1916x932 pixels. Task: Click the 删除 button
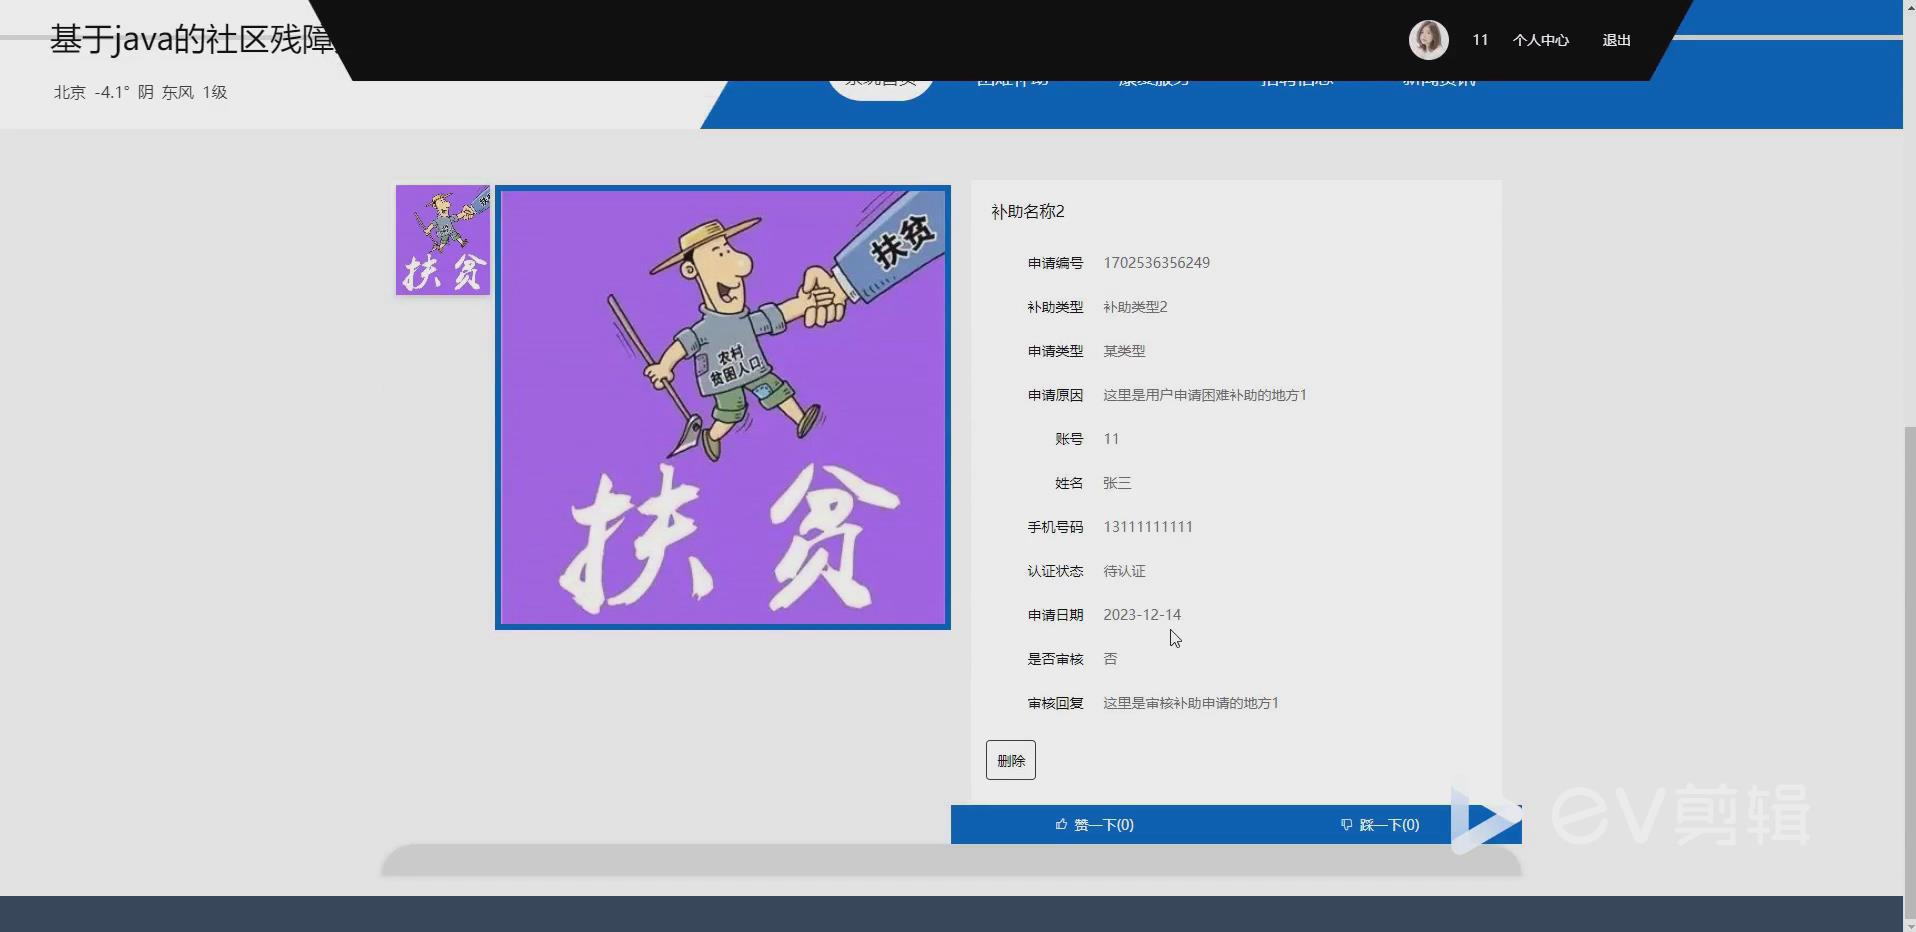coord(1011,760)
